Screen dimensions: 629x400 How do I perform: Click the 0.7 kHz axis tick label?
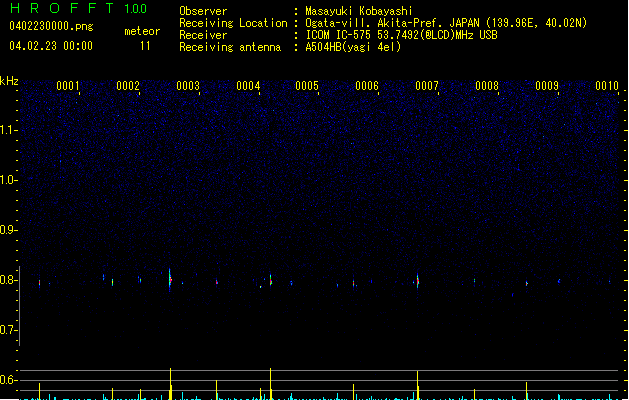[8, 330]
